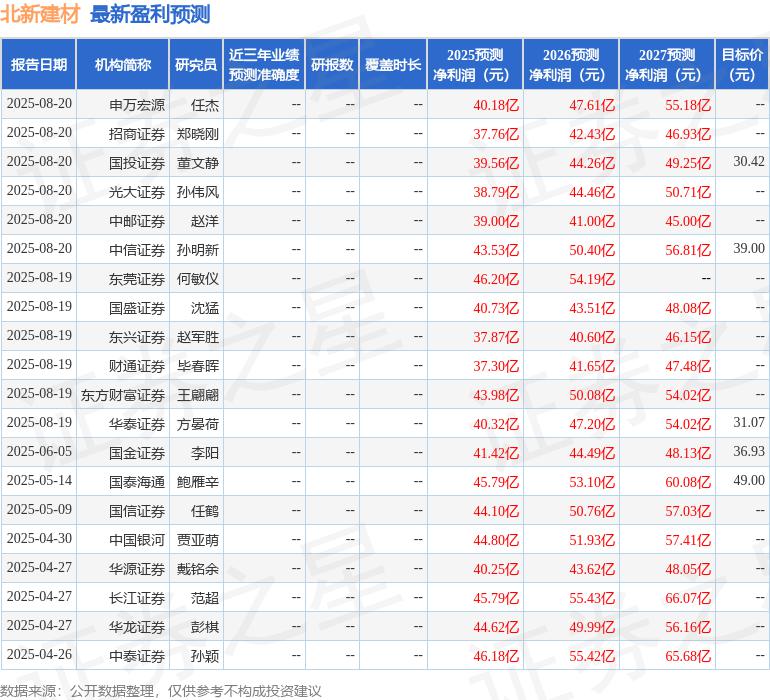Click analyst name 方晏荷
This screenshot has width=770, height=700.
[198, 423]
